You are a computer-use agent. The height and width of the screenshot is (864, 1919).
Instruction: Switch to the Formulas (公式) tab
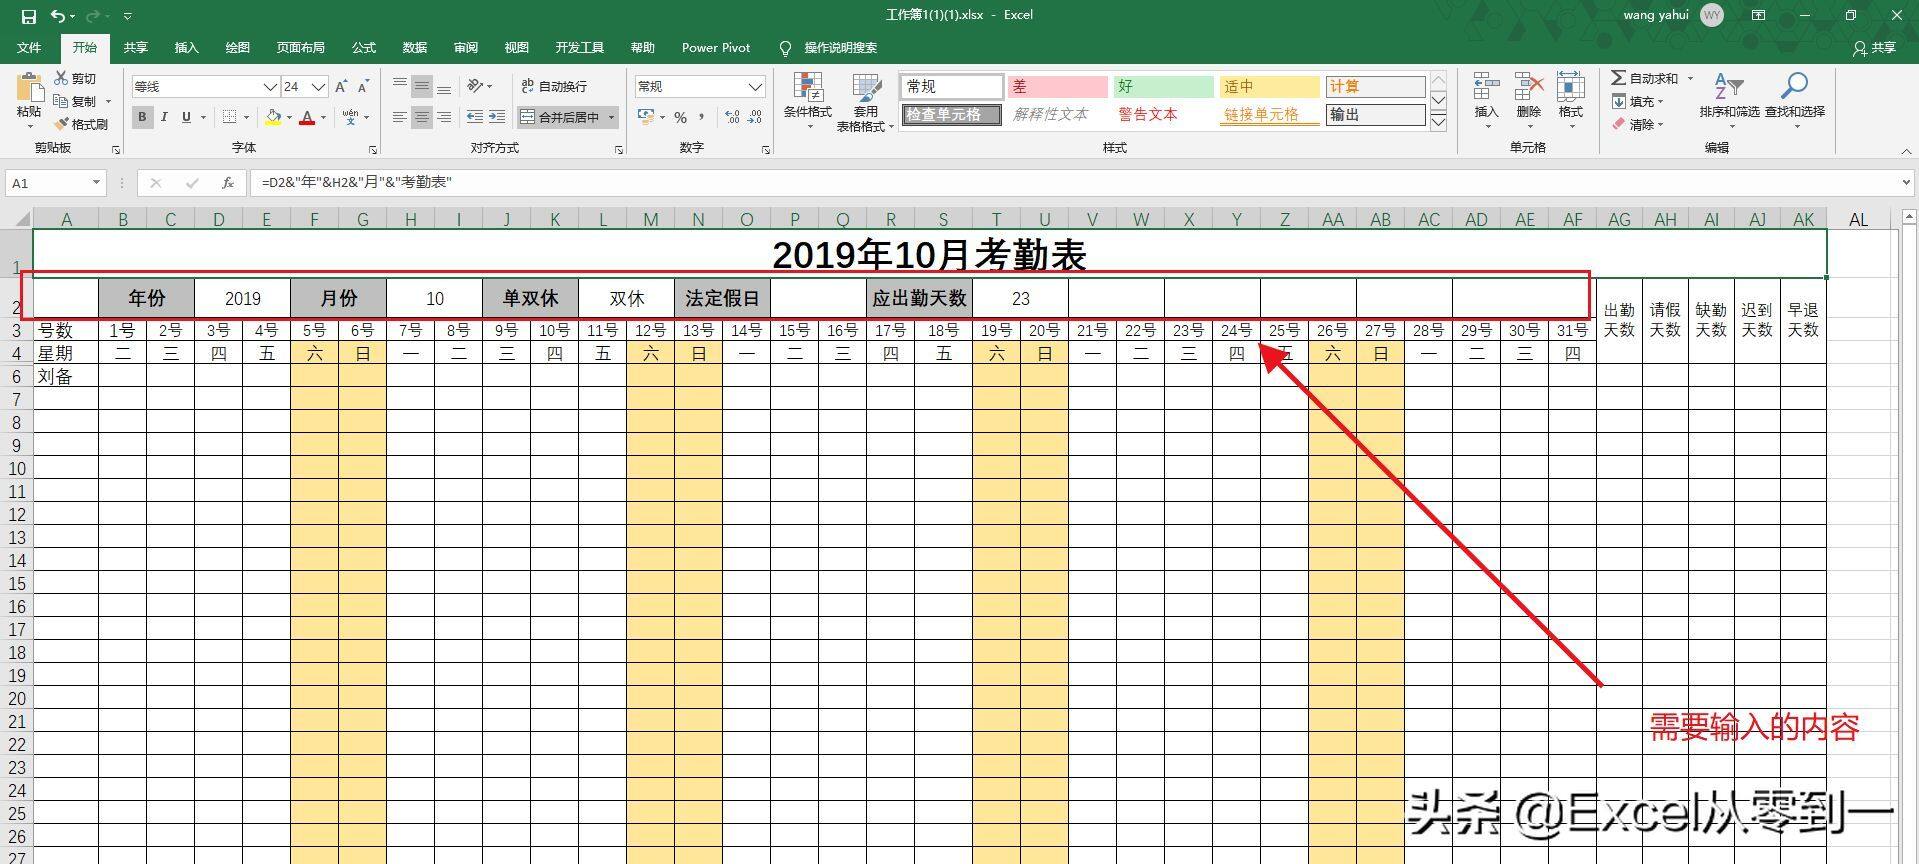pos(363,47)
